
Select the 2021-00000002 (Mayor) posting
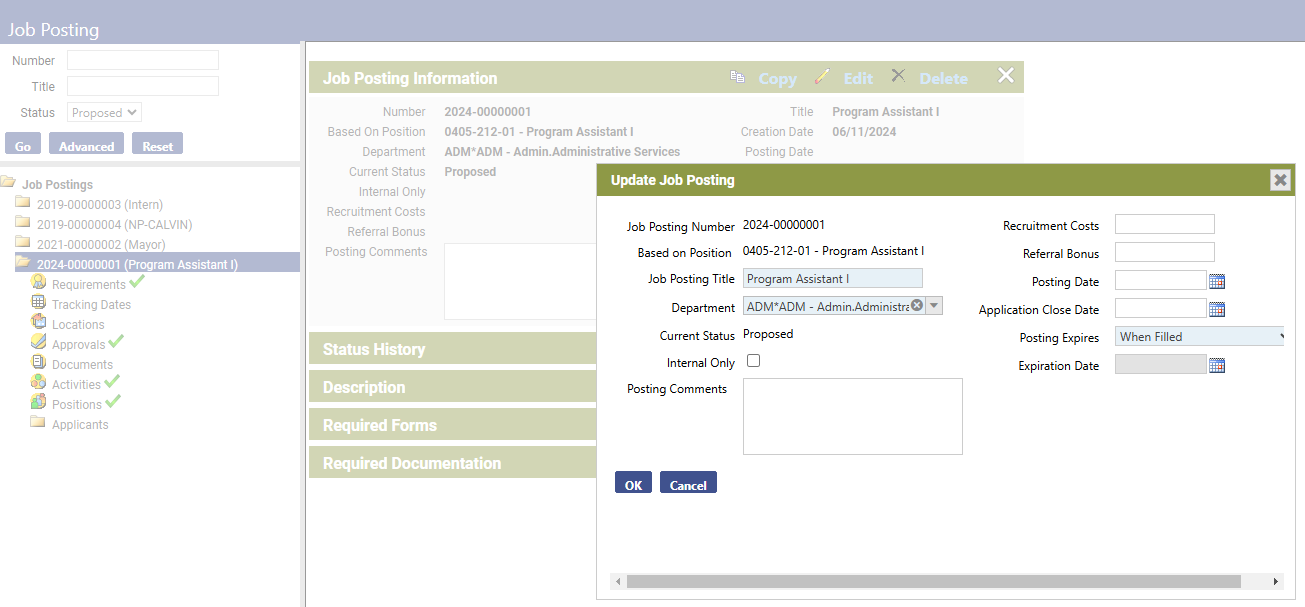coord(101,245)
